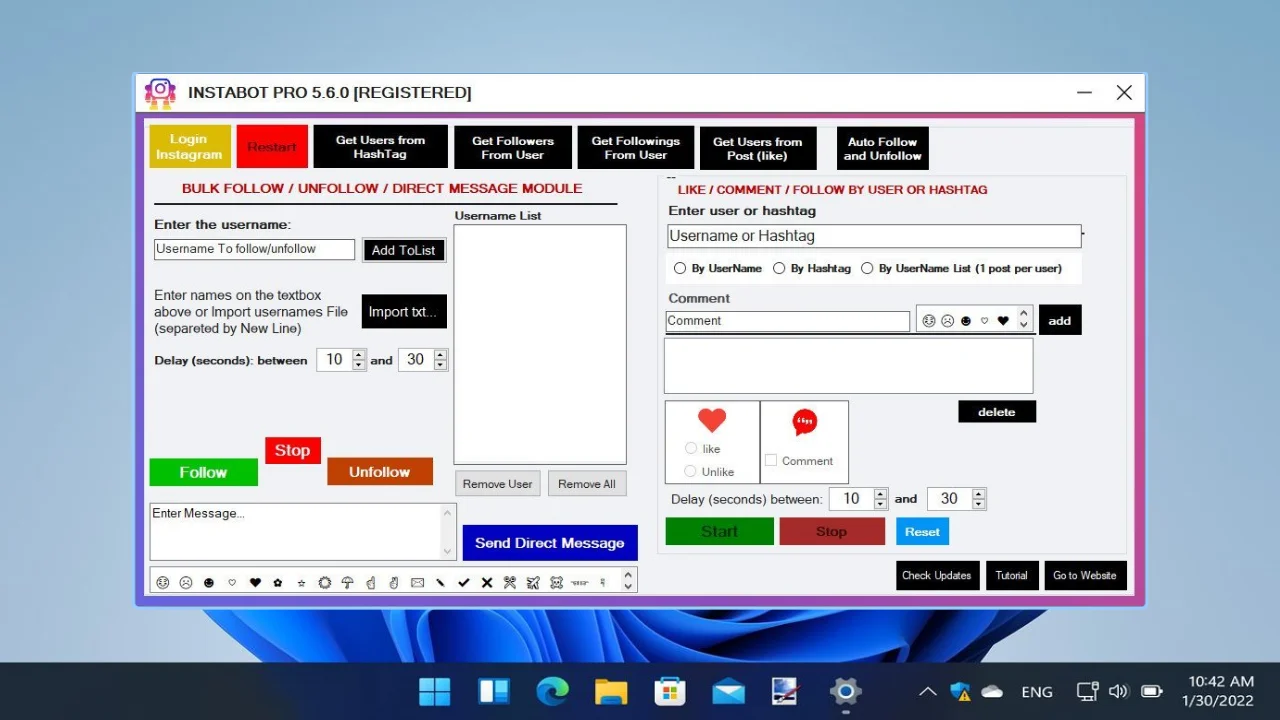This screenshot has width=1280, height=720.
Task: Open Microsoft Edge from the taskbar
Action: [552, 691]
